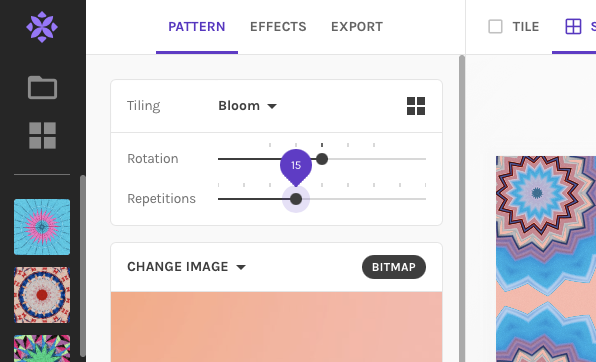Select the PATTERN tab
The image size is (596, 362).
[197, 27]
